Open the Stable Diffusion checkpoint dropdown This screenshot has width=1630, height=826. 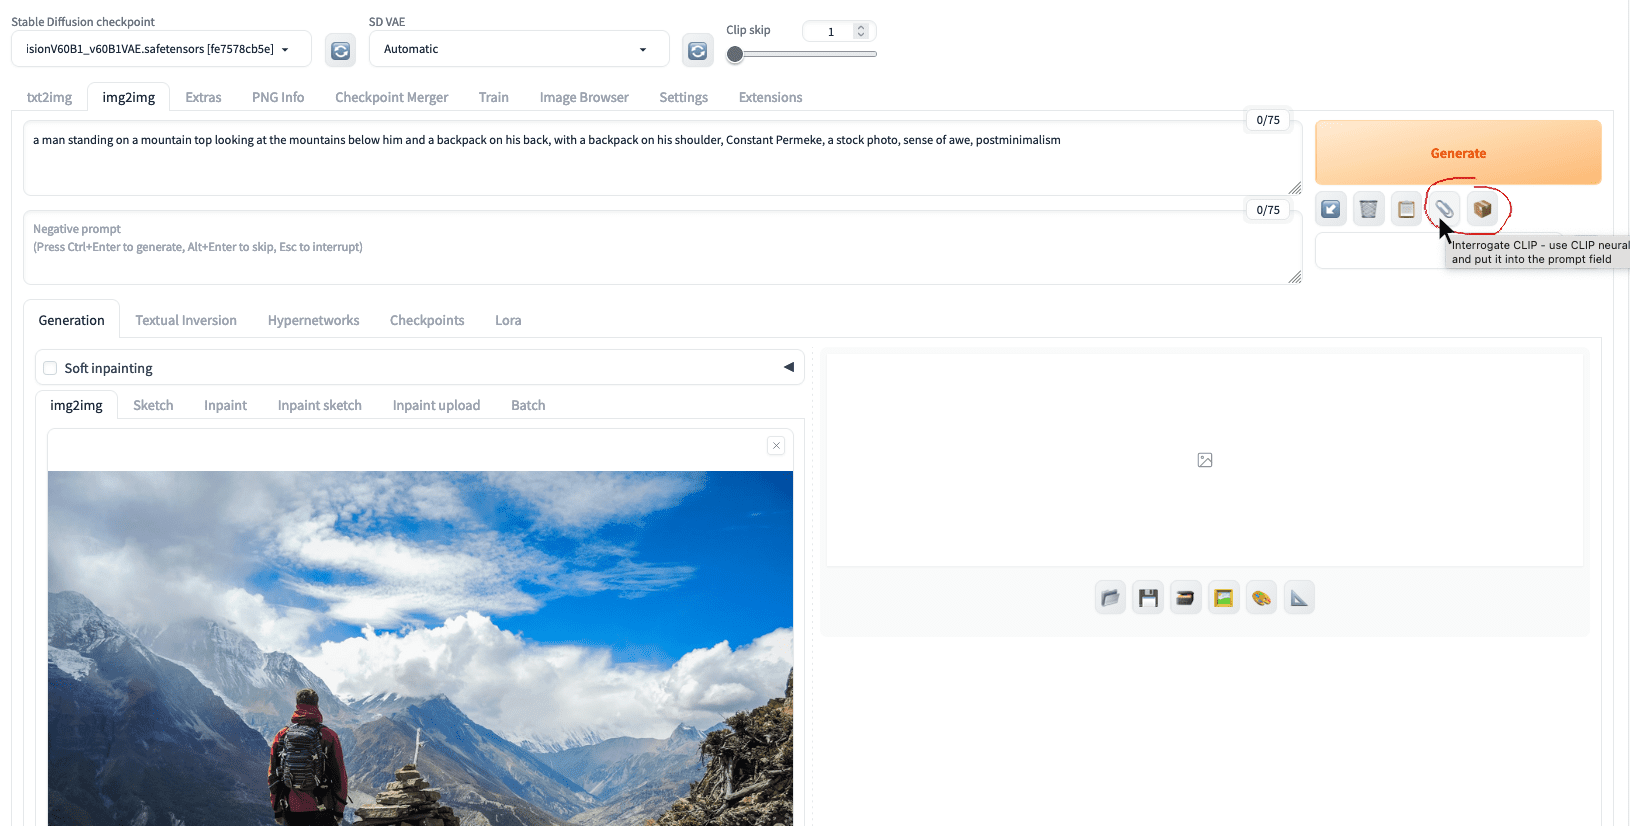[x=161, y=49]
